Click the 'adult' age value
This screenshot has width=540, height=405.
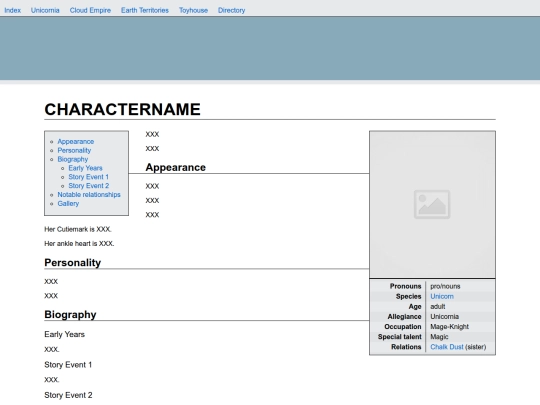(x=438, y=307)
